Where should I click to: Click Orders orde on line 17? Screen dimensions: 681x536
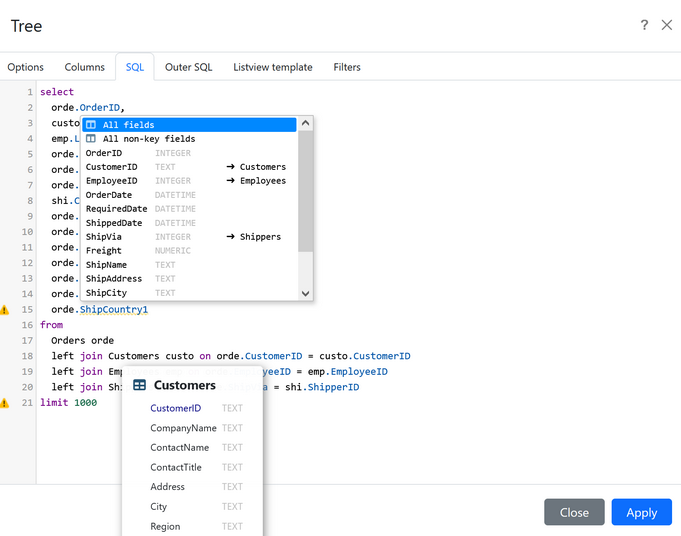coord(83,341)
